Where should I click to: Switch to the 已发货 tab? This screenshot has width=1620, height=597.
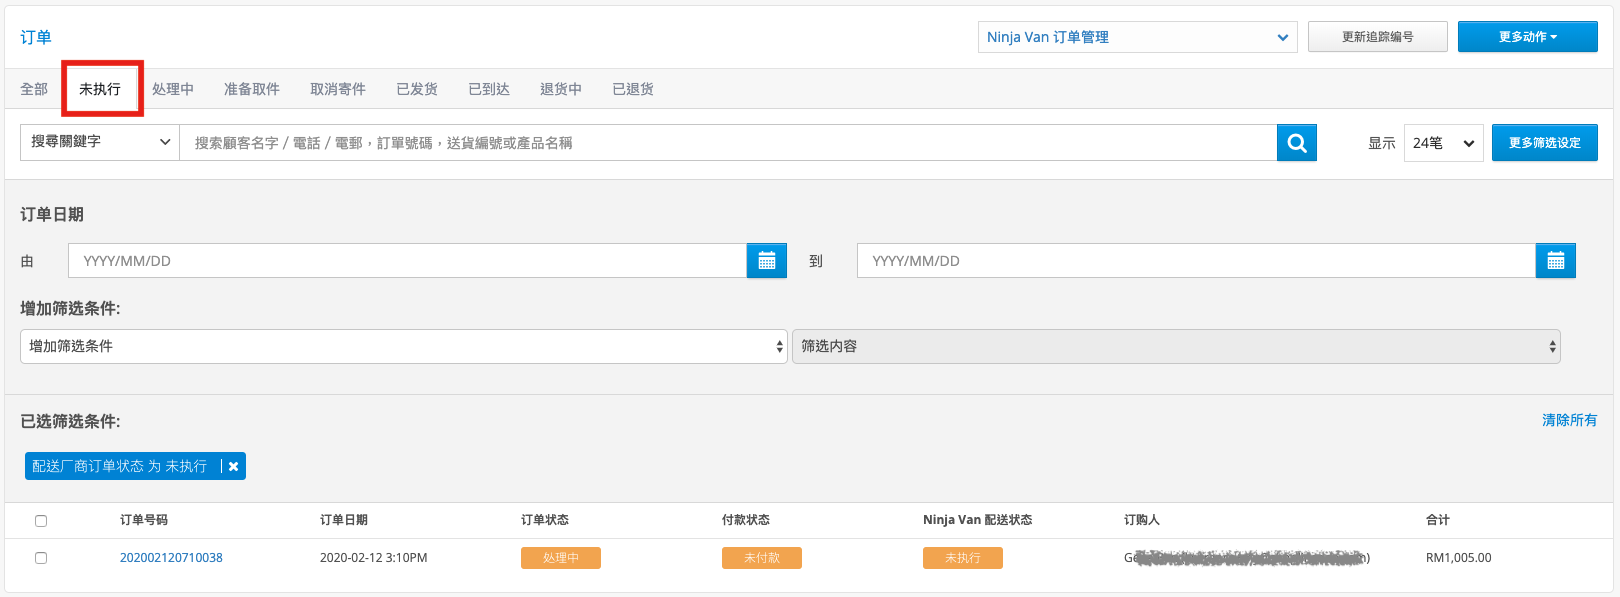point(417,89)
